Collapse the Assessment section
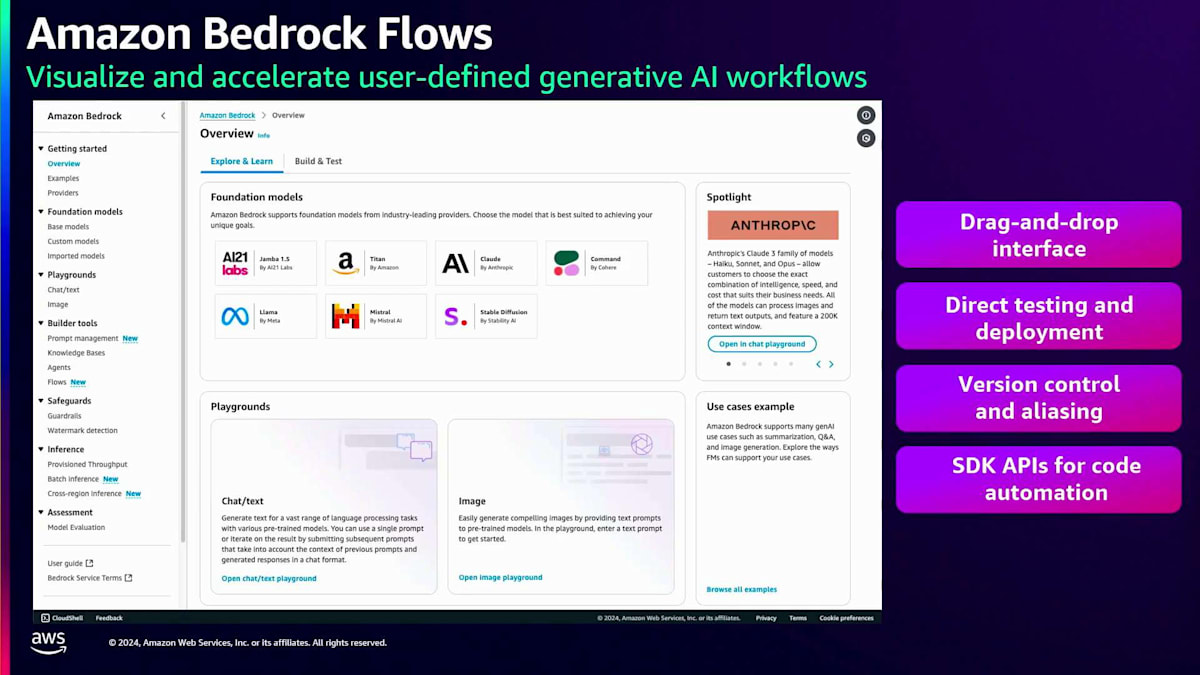This screenshot has width=1200, height=675. [41, 513]
